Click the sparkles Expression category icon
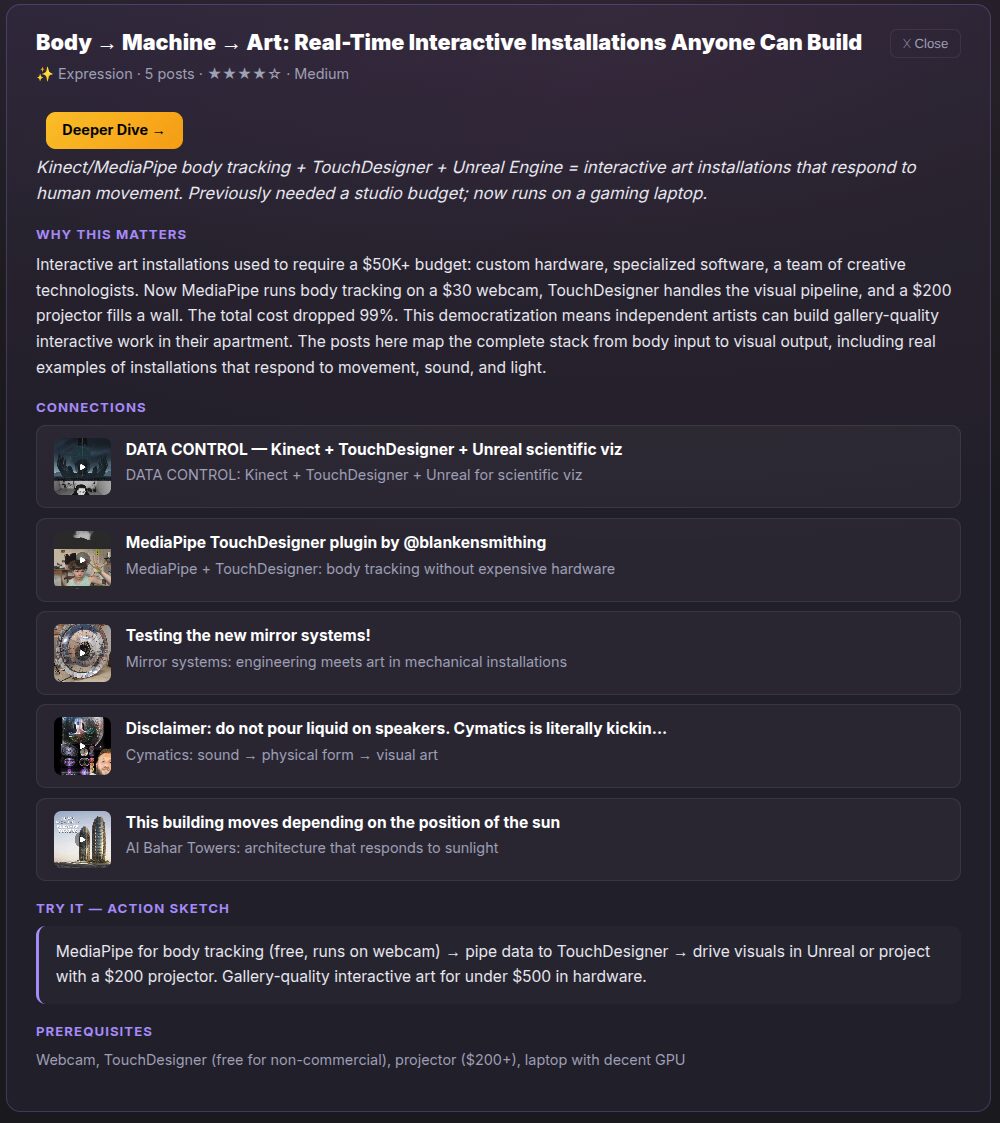This screenshot has height=1123, width=1000. pos(44,73)
